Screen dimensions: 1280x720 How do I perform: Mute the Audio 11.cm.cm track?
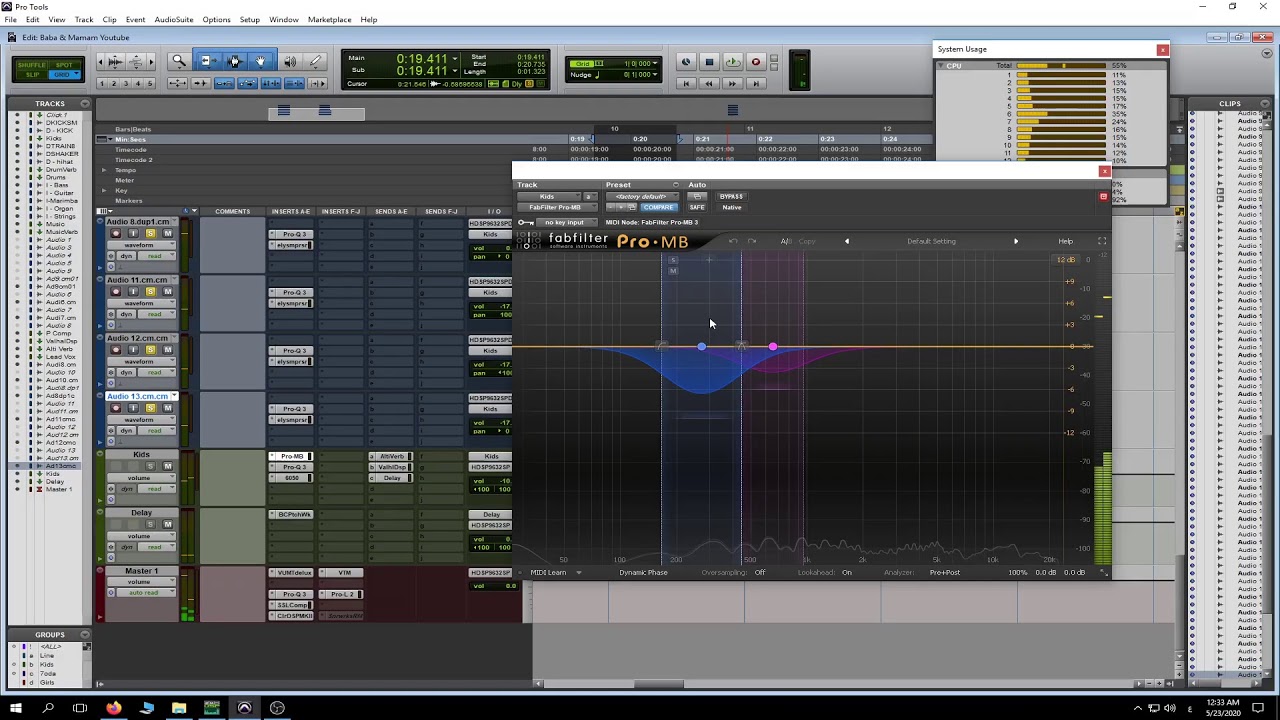click(167, 292)
